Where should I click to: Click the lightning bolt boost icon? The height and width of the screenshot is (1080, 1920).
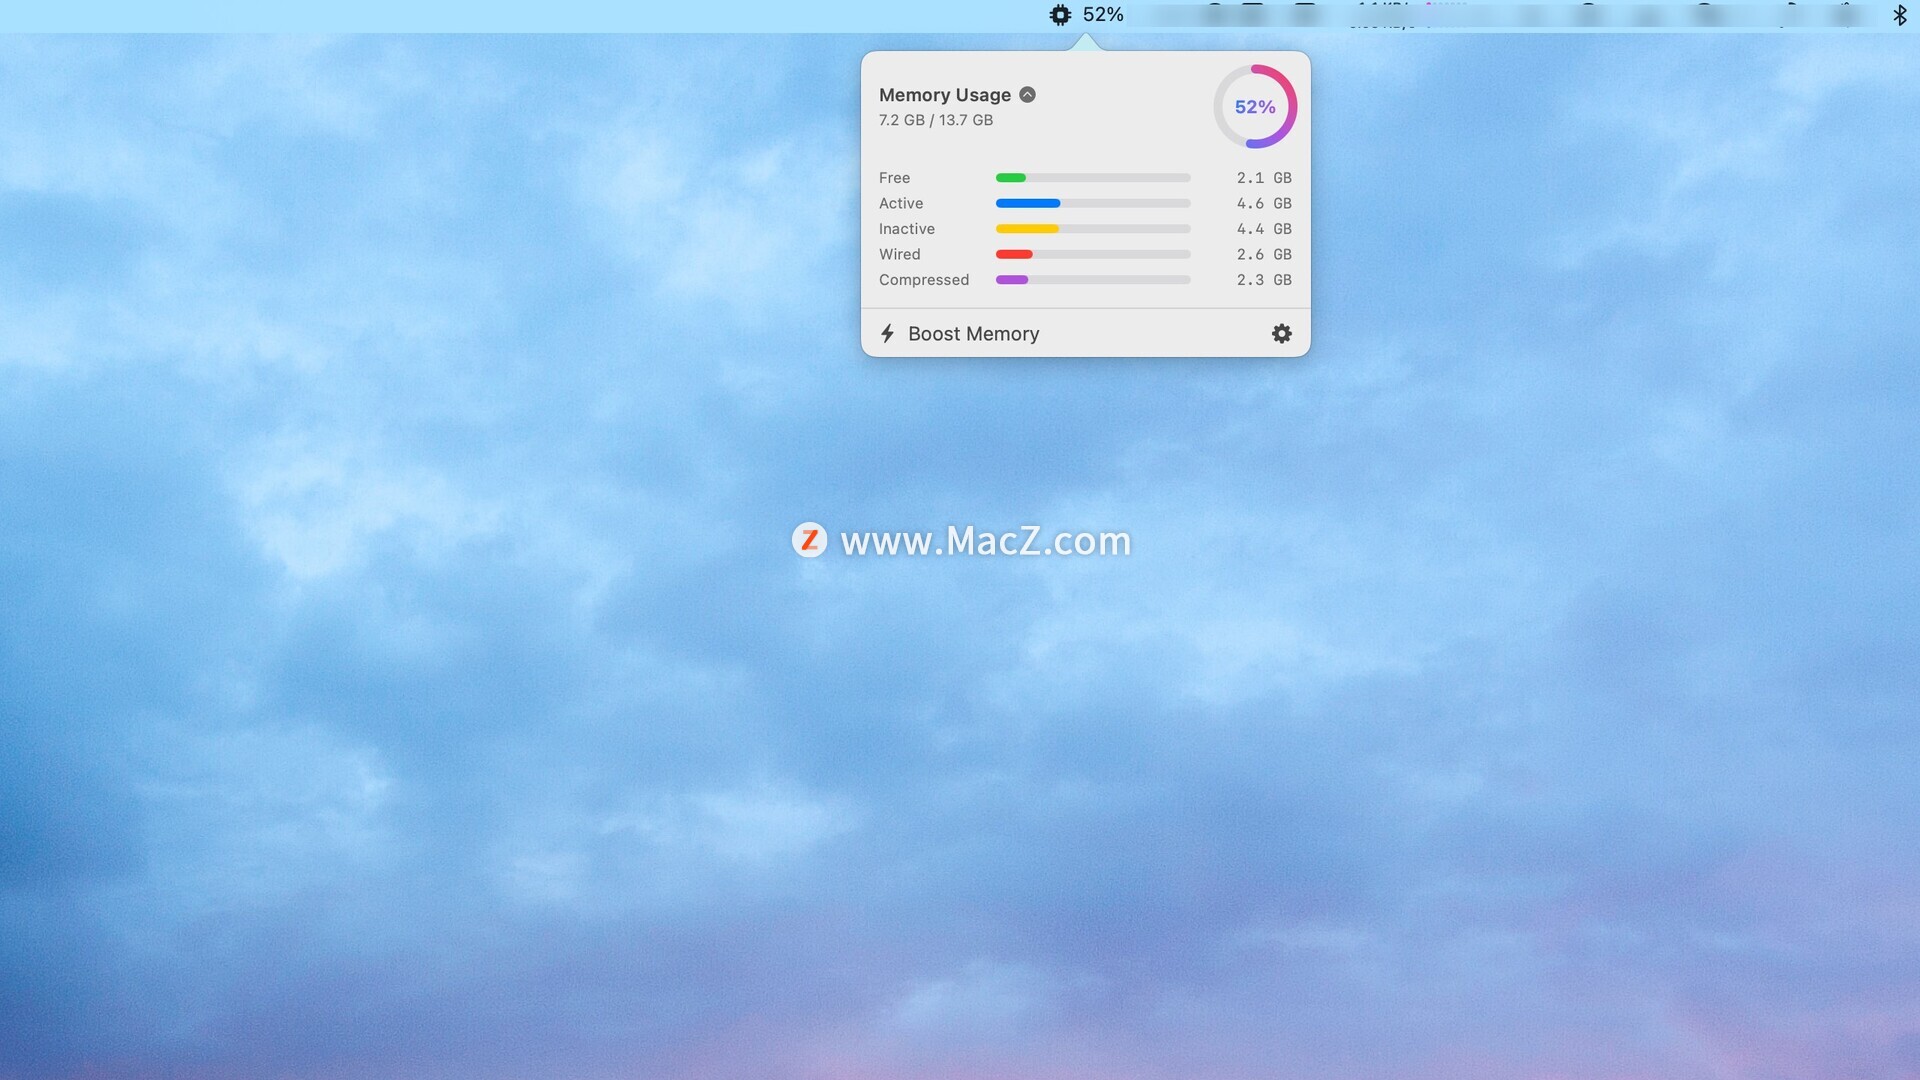[x=887, y=334]
